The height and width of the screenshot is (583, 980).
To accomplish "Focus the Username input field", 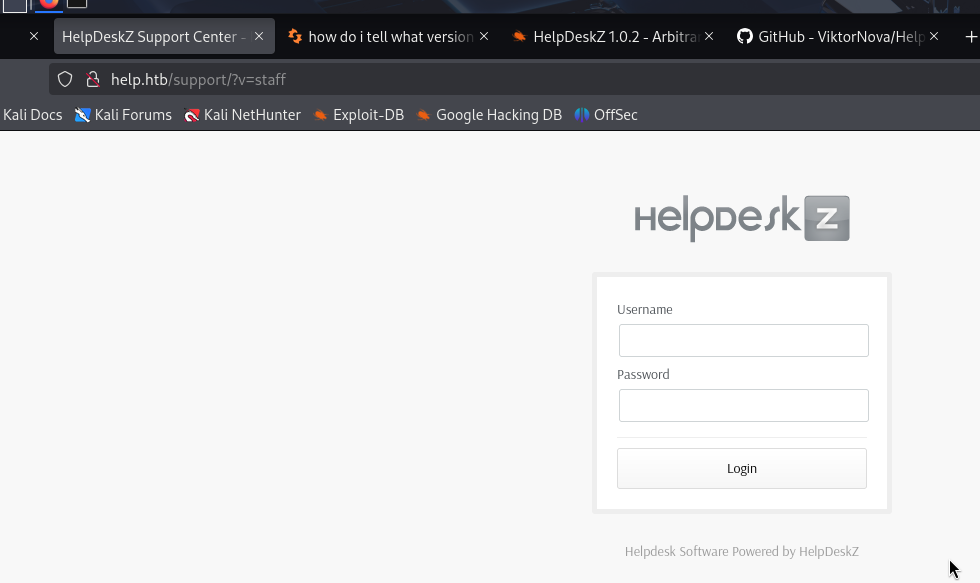I will [743, 340].
